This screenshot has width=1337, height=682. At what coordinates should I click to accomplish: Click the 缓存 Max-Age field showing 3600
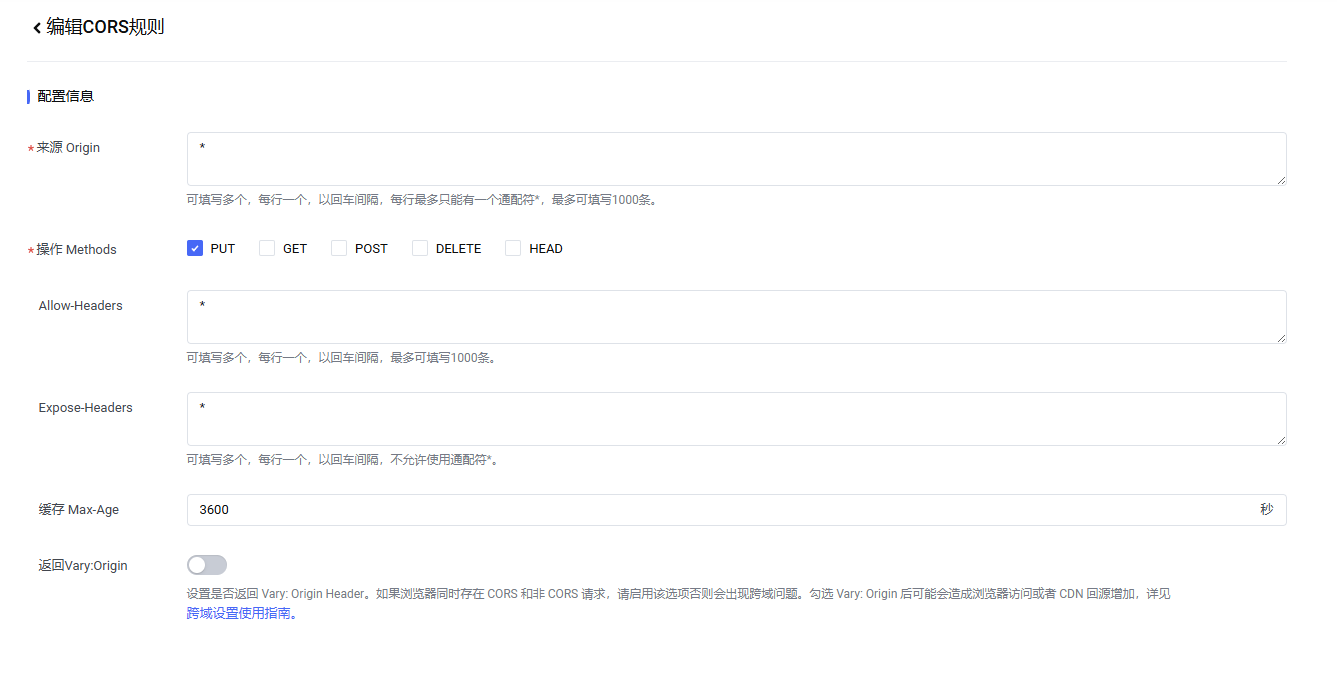click(x=736, y=510)
